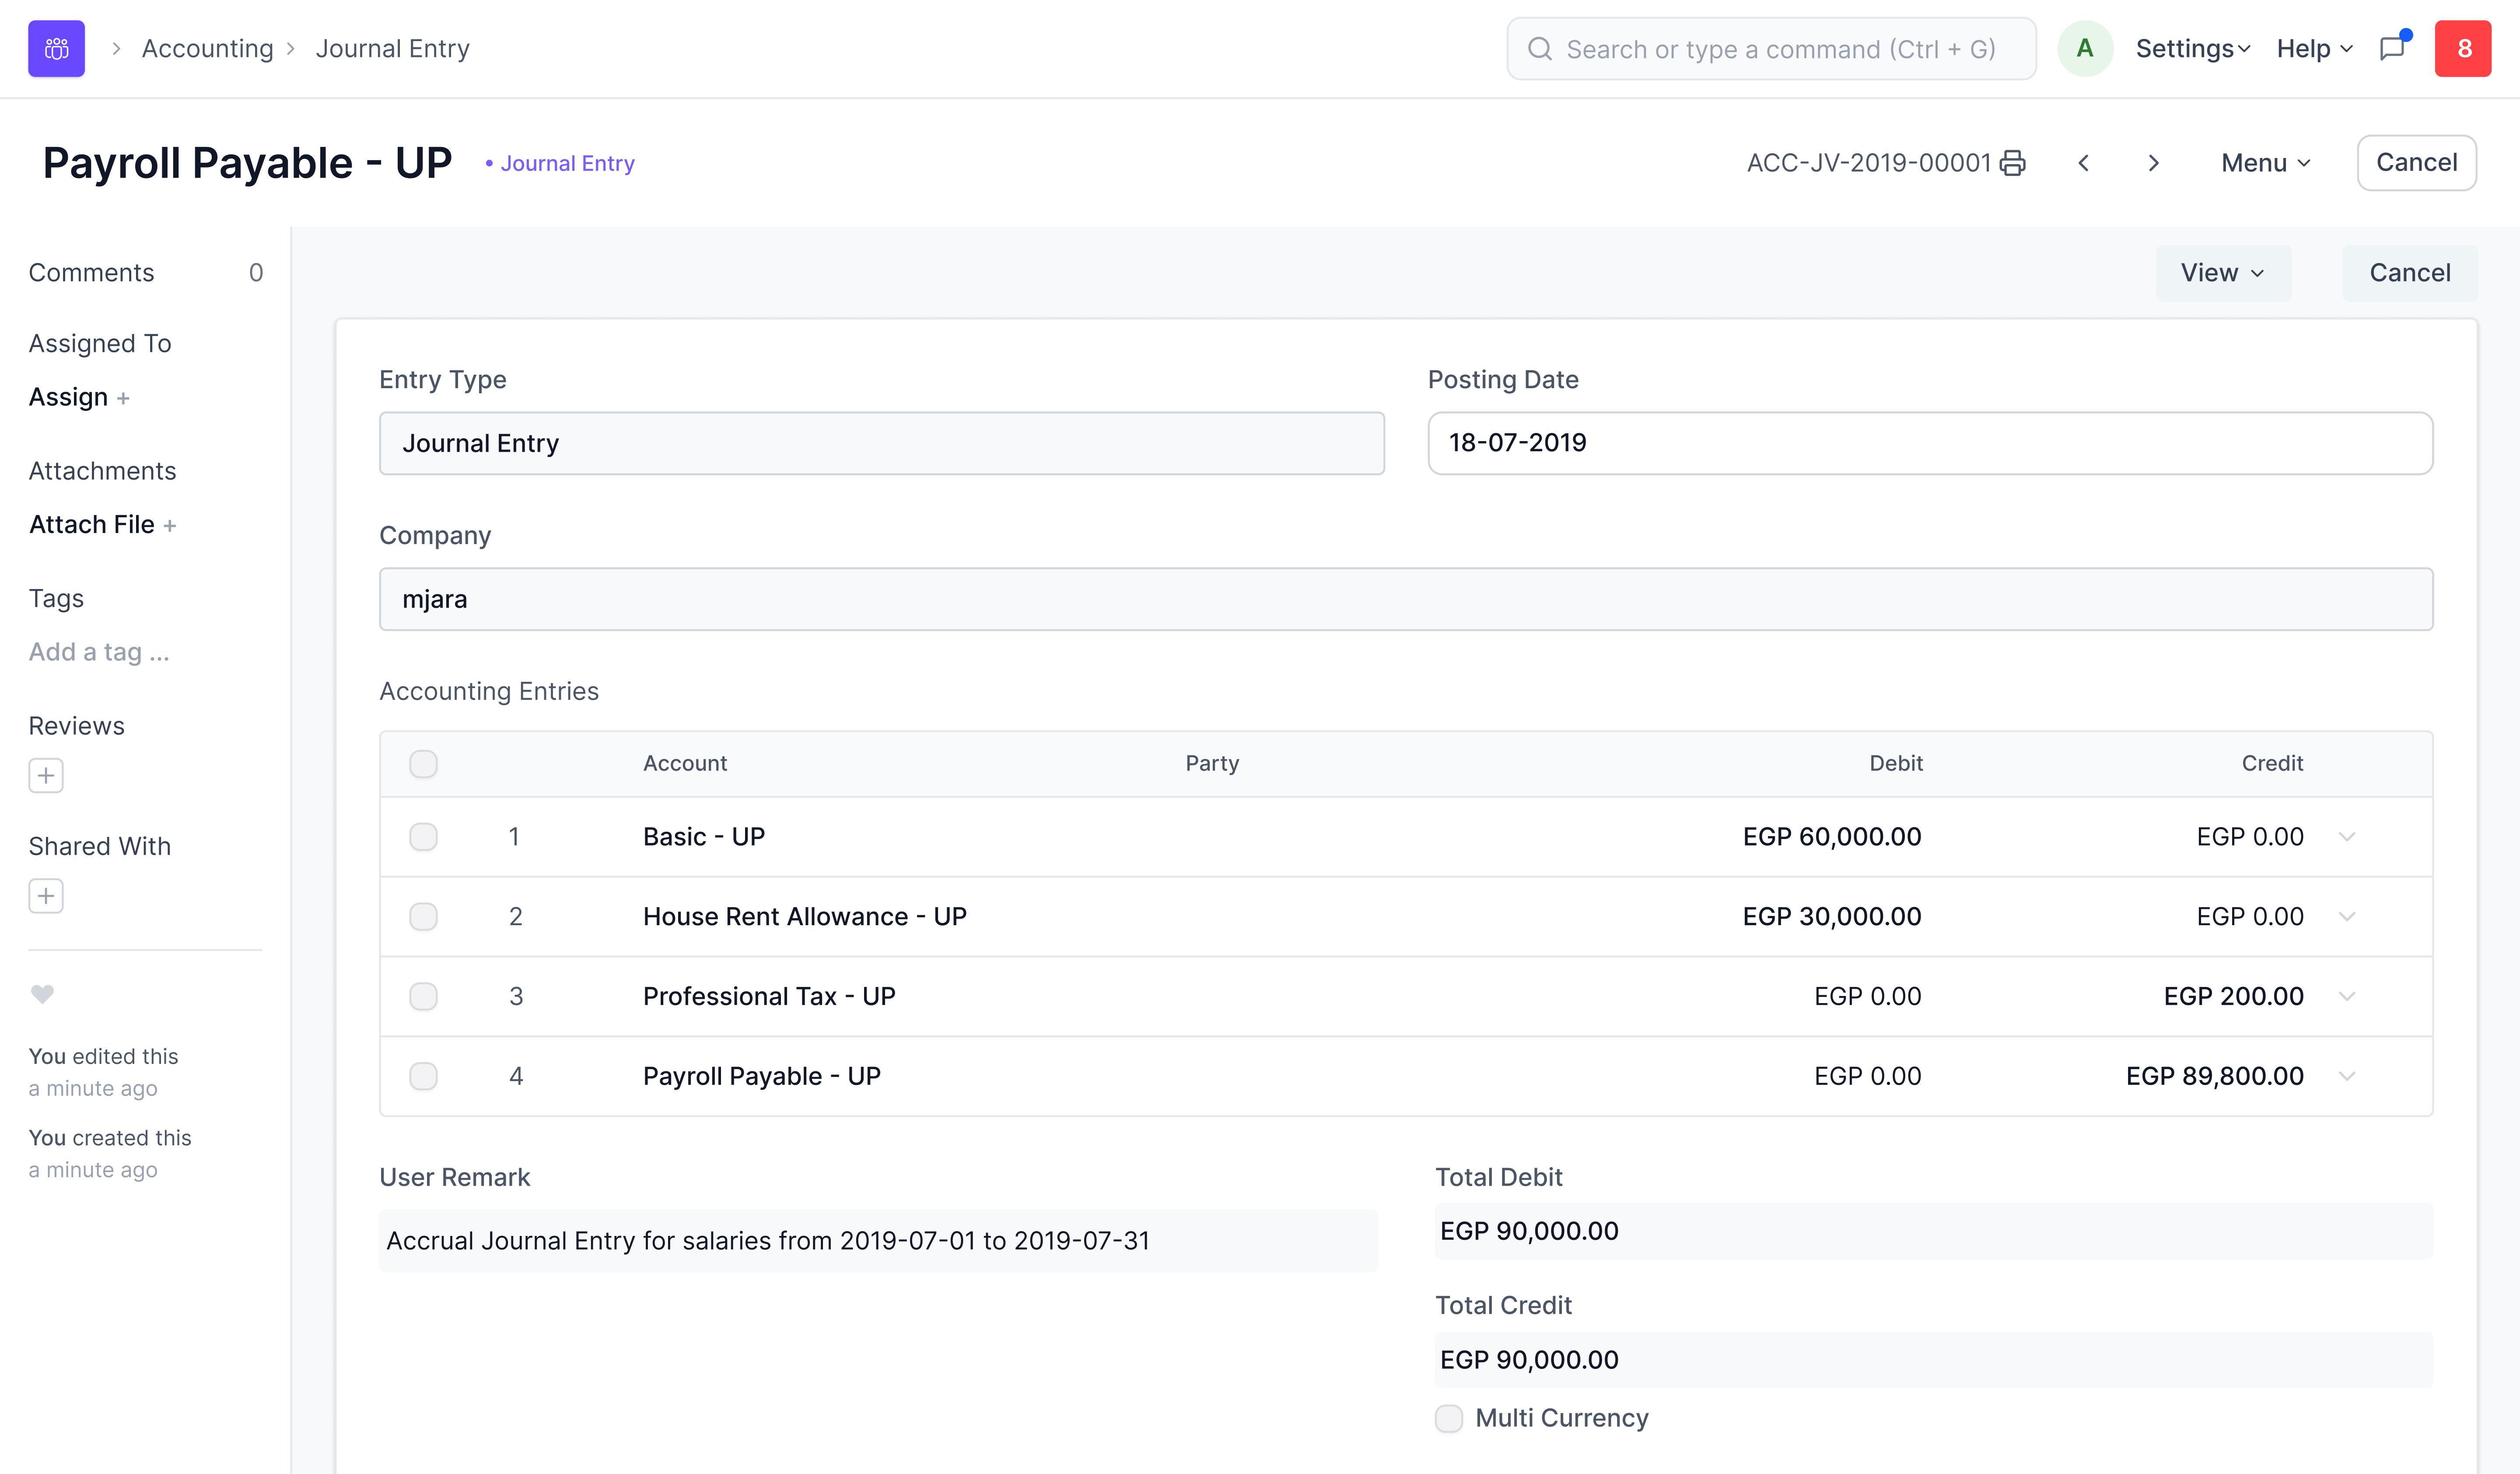Enable the Multi Currency checkbox
The image size is (2520, 1474).
[1449, 1418]
